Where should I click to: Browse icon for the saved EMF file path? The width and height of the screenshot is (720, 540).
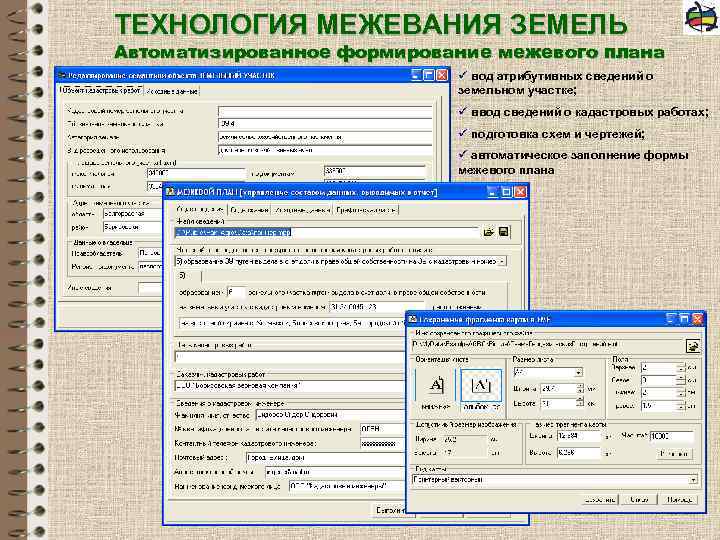click(692, 346)
